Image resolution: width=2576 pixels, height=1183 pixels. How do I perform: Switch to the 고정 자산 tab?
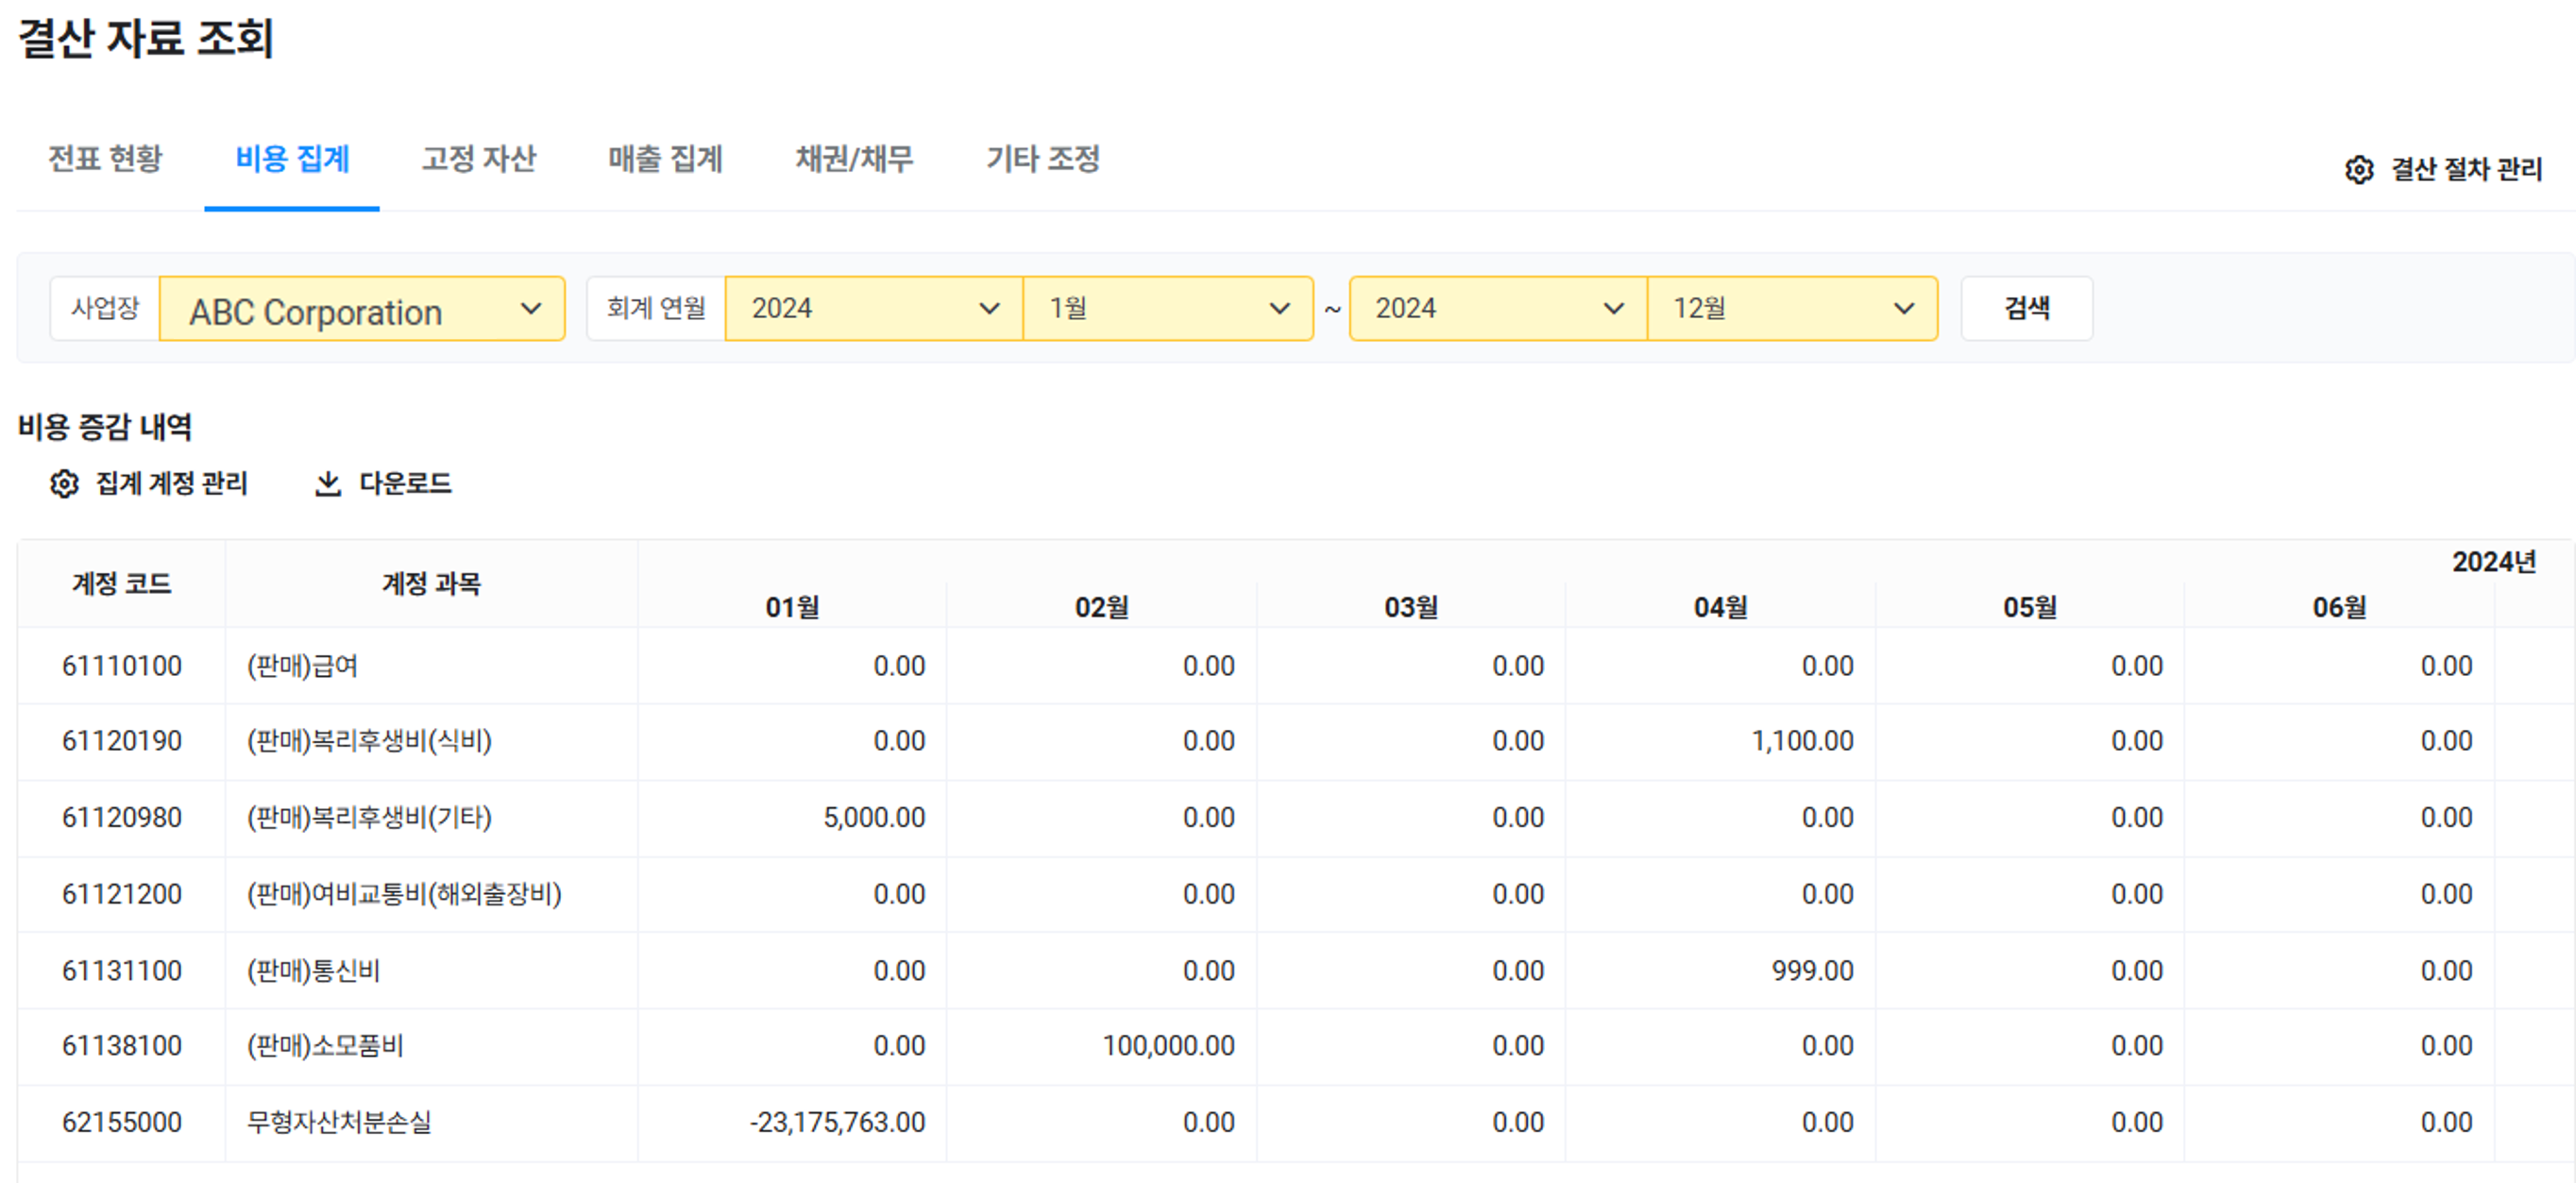click(479, 159)
